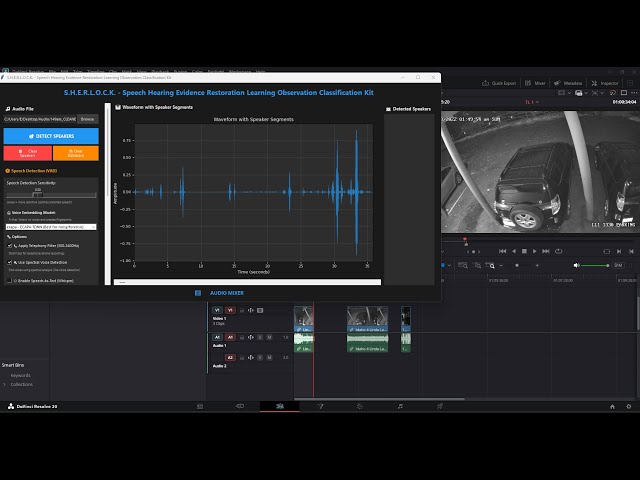640x480 pixels.
Task: Click the Detect Speakers button
Action: pyautogui.click(x=51, y=136)
